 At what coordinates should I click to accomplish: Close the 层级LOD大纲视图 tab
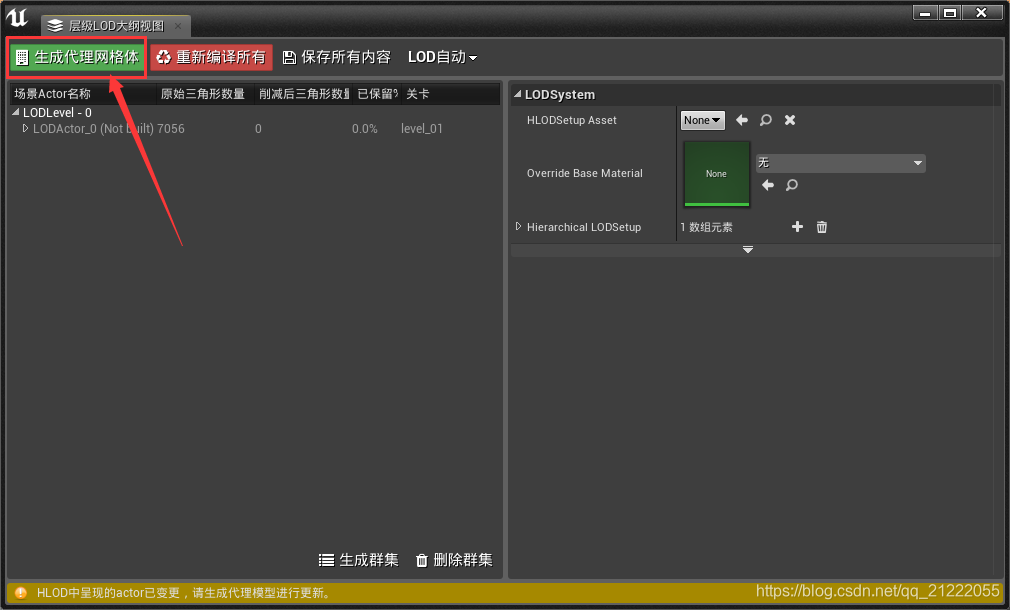click(178, 26)
